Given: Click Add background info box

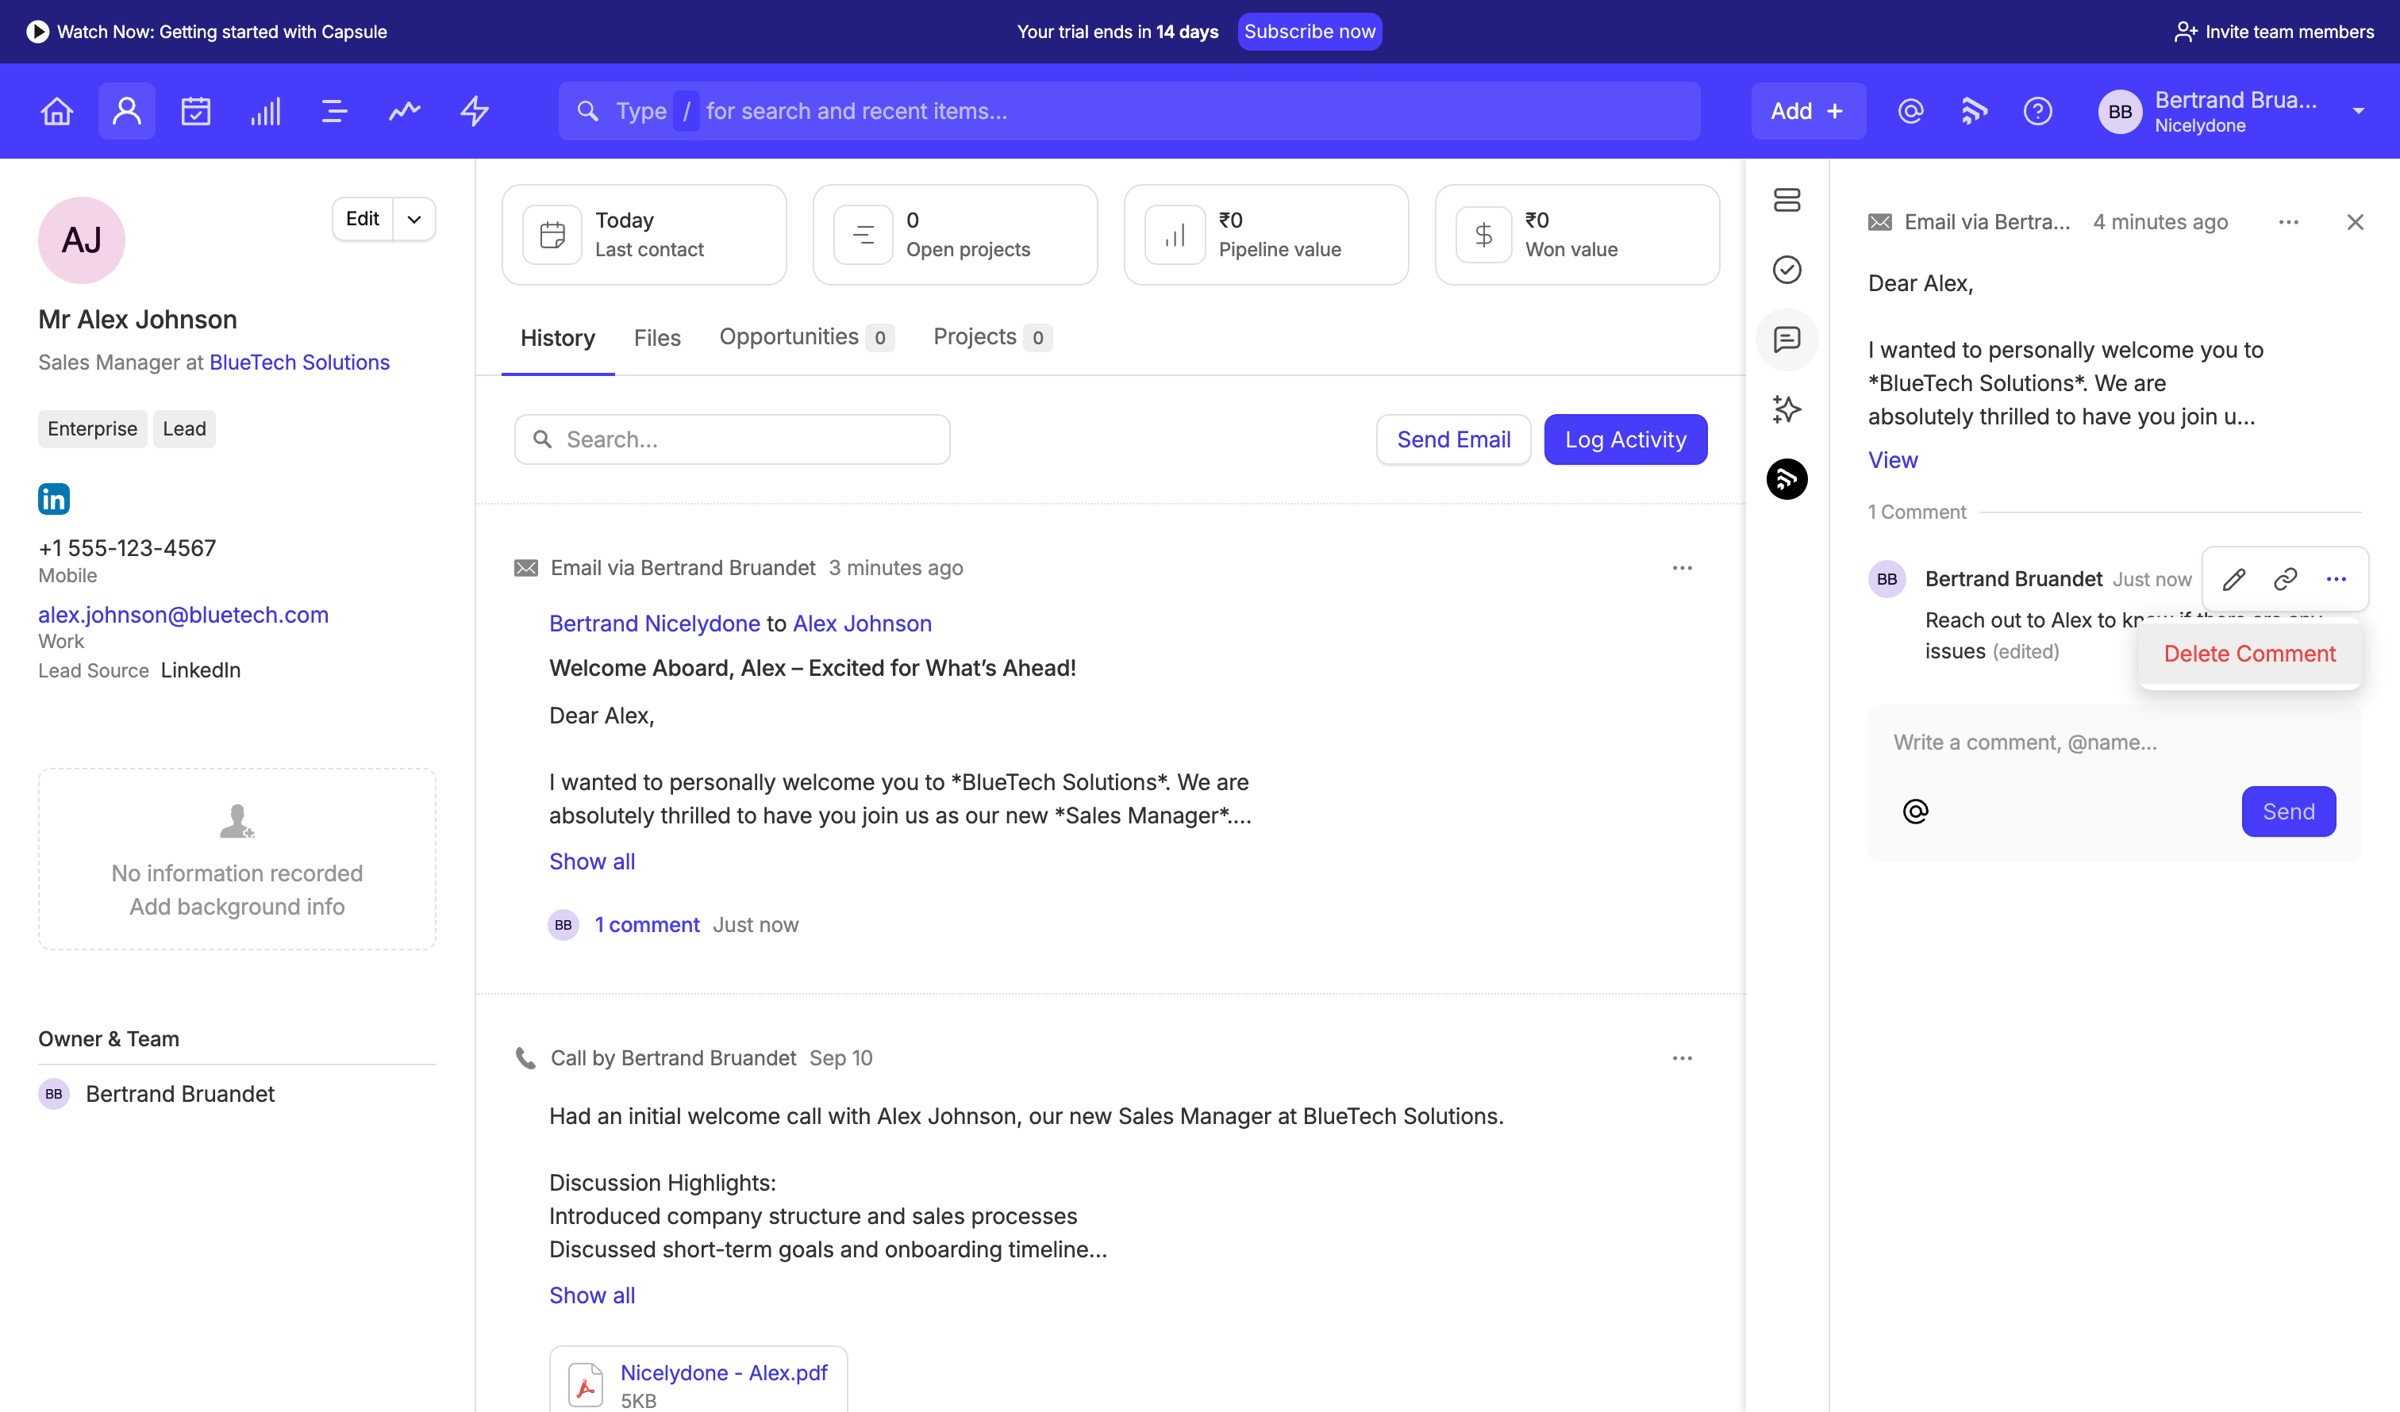Looking at the screenshot, I should click(x=237, y=859).
